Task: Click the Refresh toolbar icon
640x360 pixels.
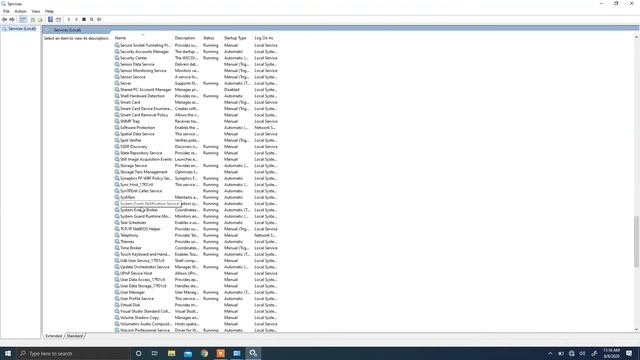Action: [33, 20]
